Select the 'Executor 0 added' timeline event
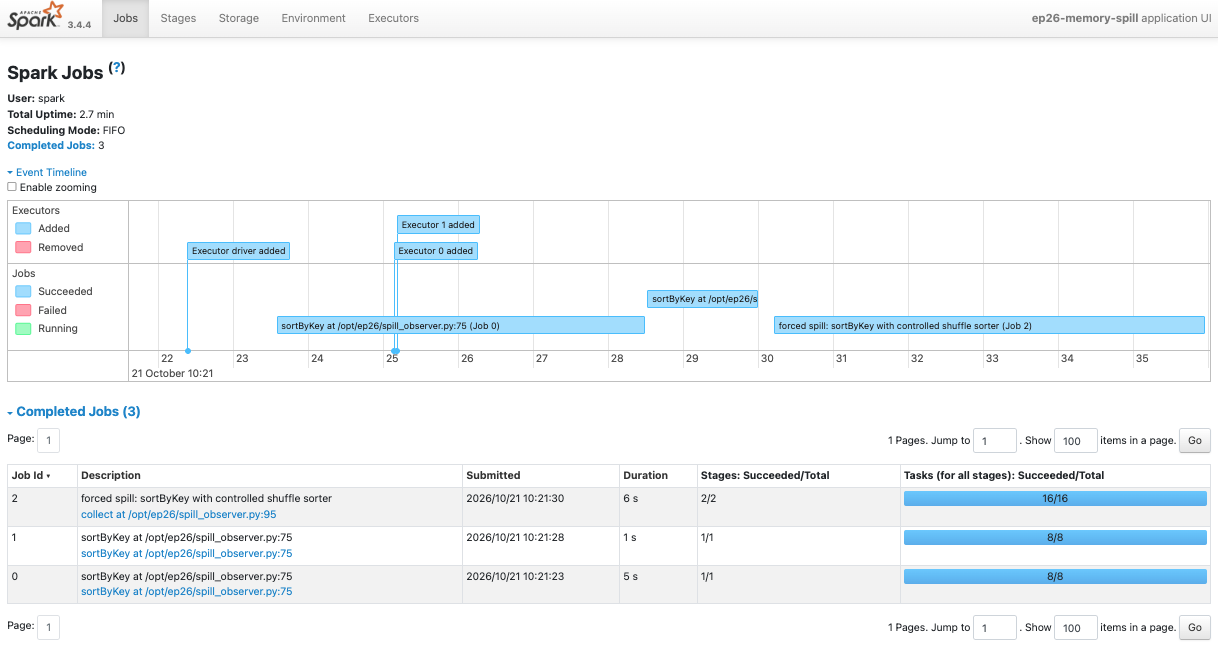 click(x=436, y=251)
